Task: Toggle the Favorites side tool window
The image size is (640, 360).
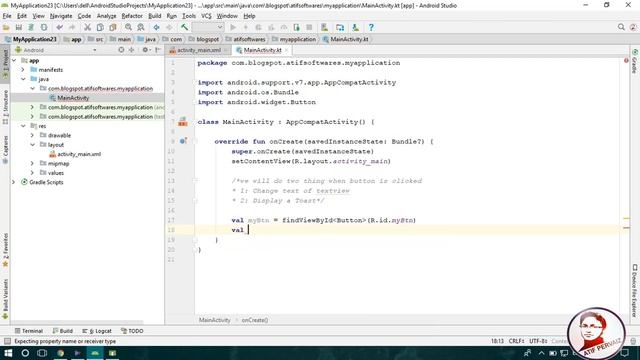Action: point(5,250)
